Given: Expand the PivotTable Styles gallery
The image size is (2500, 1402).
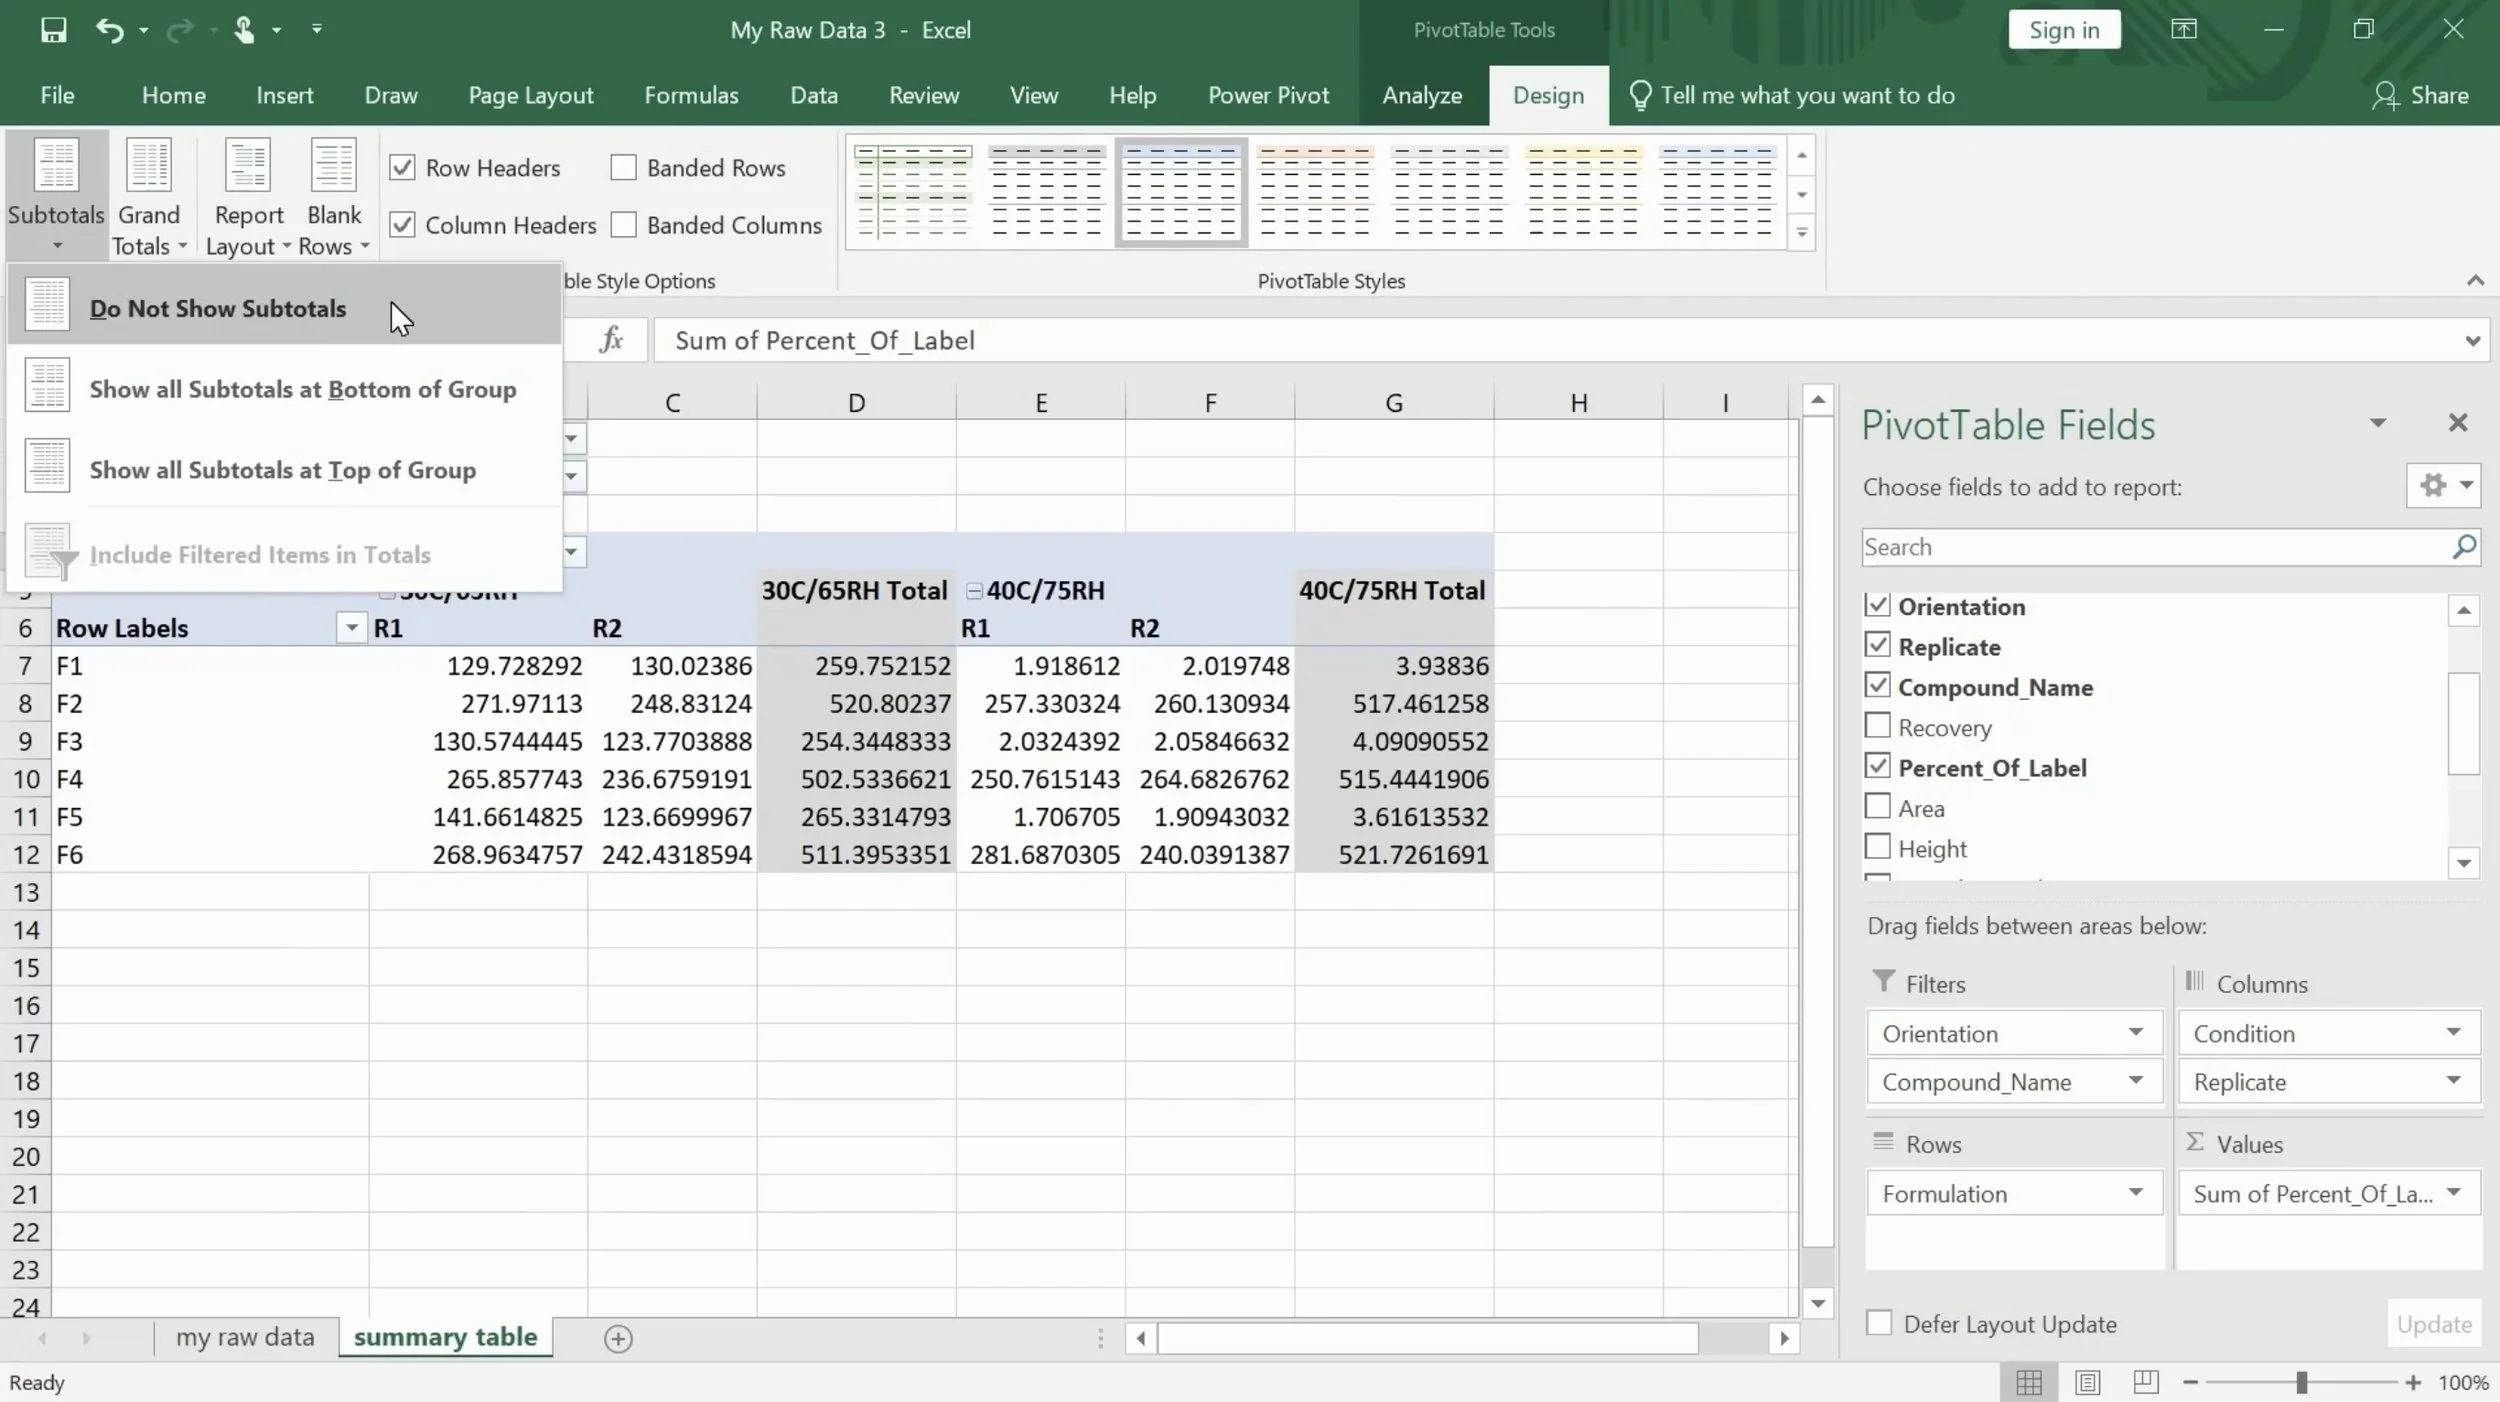Looking at the screenshot, I should pyautogui.click(x=1801, y=231).
